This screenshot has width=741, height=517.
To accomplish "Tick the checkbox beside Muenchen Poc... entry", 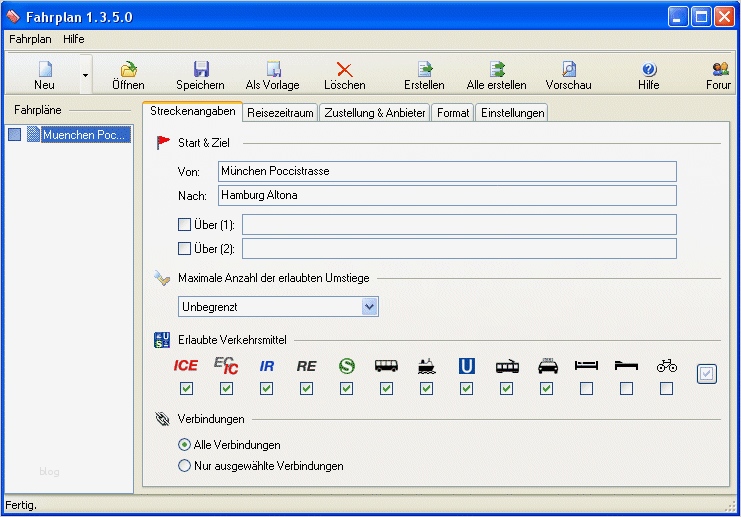I will (x=15, y=135).
